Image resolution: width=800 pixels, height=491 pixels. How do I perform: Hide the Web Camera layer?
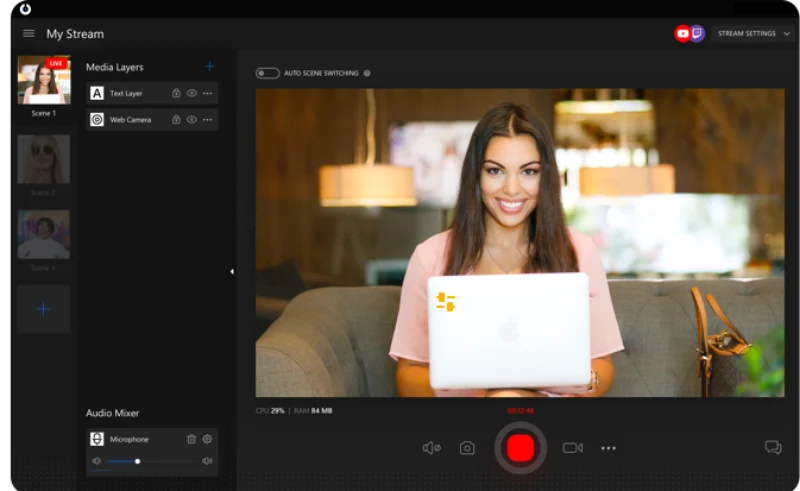pyautogui.click(x=192, y=119)
